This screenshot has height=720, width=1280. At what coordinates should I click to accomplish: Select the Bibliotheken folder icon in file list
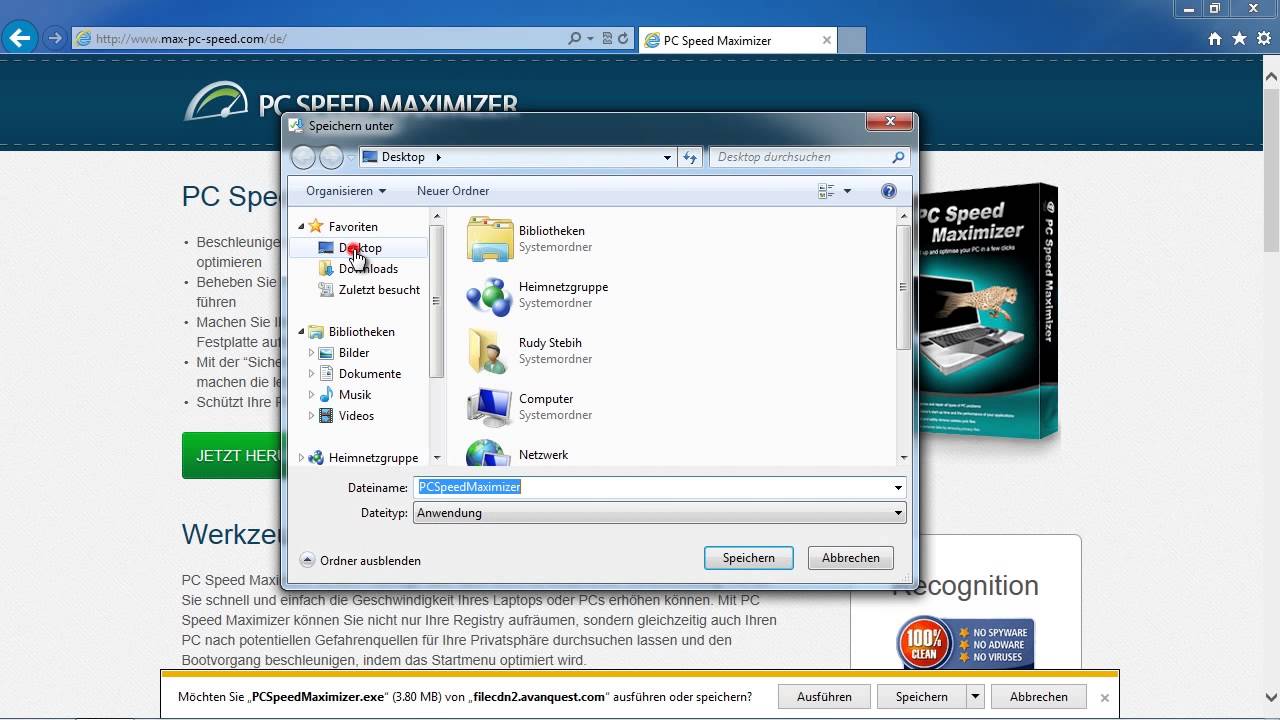(490, 239)
